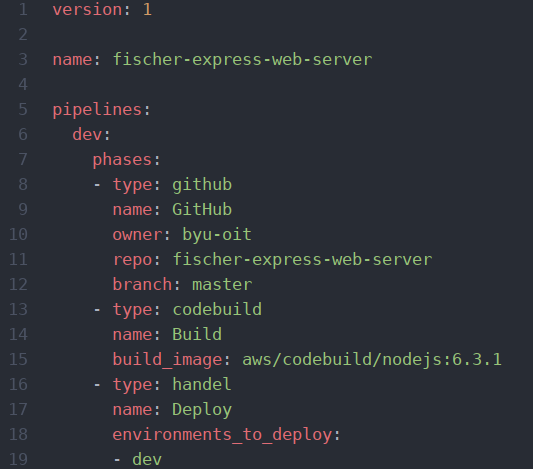Screen dimensions: 533x469
Task: Click the dev list item on line 19
Action: (x=147, y=459)
